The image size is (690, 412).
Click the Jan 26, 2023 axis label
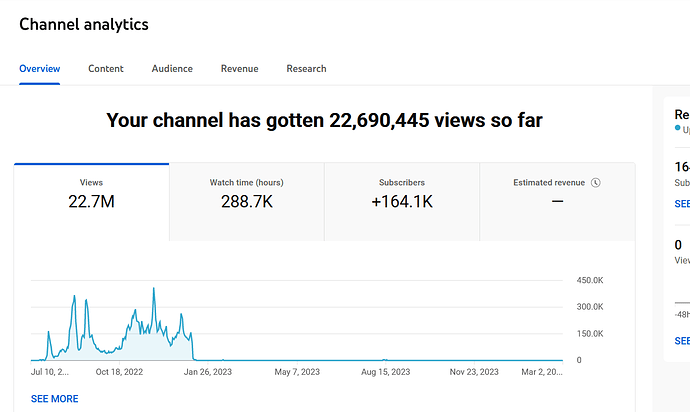point(208,372)
